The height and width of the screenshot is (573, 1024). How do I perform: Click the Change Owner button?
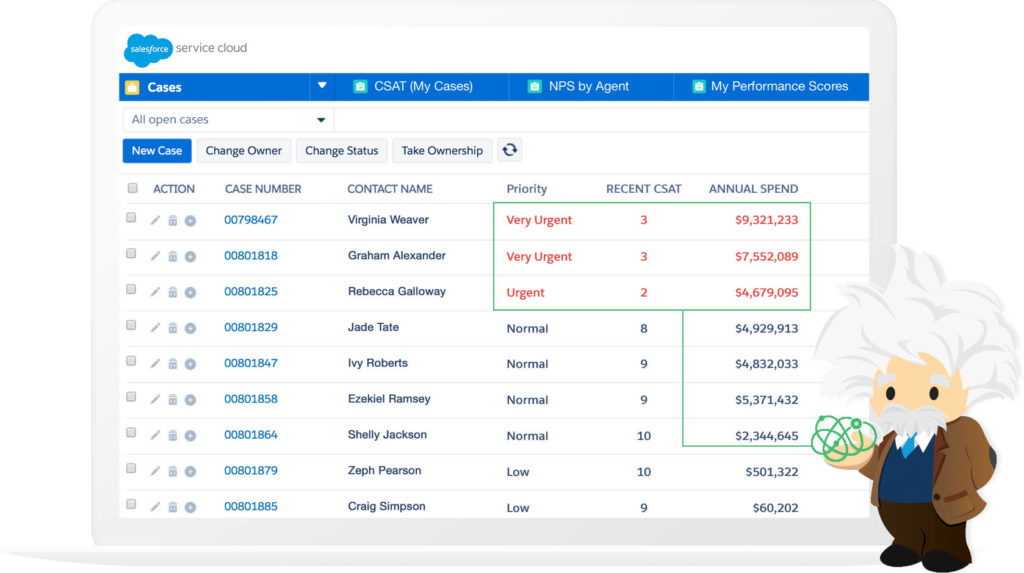coord(244,150)
